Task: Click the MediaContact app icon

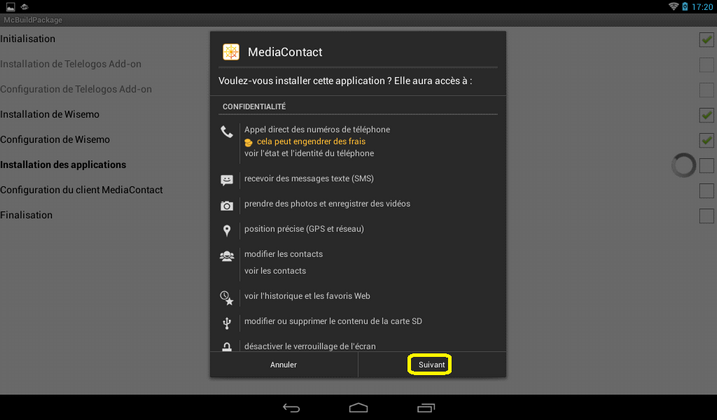Action: pos(231,52)
